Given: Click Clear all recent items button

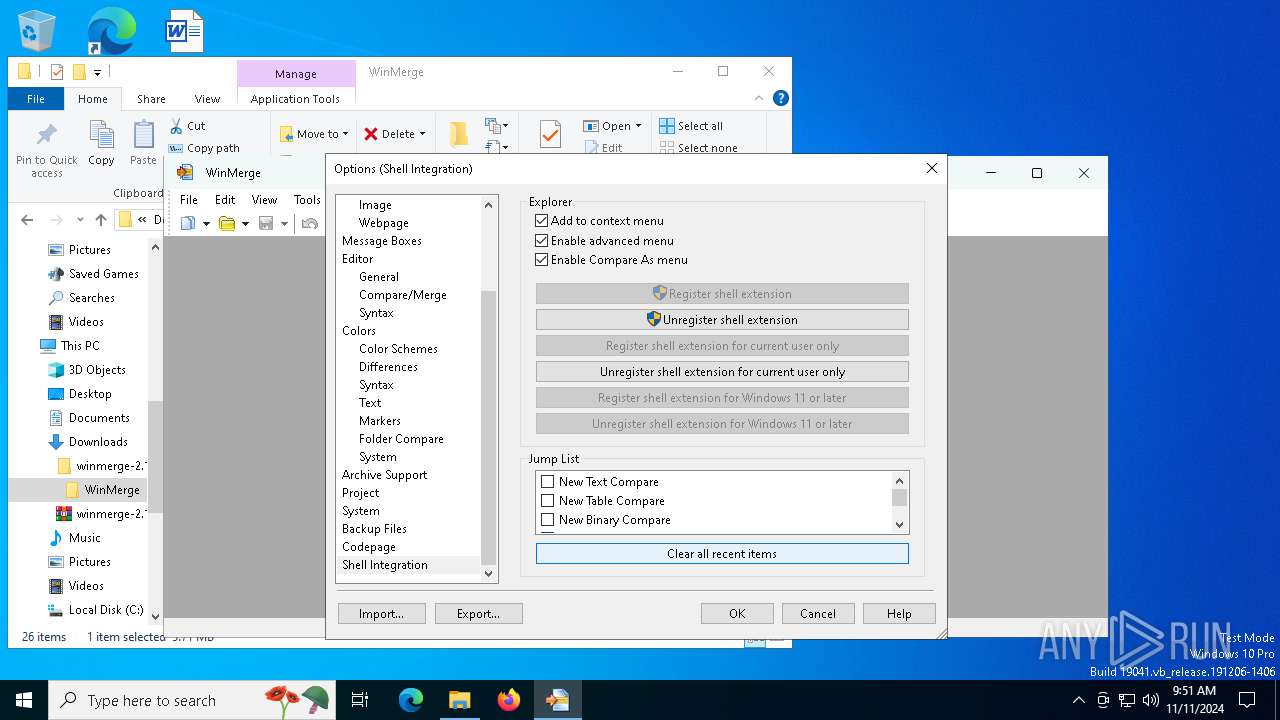Looking at the screenshot, I should pyautogui.click(x=722, y=554).
